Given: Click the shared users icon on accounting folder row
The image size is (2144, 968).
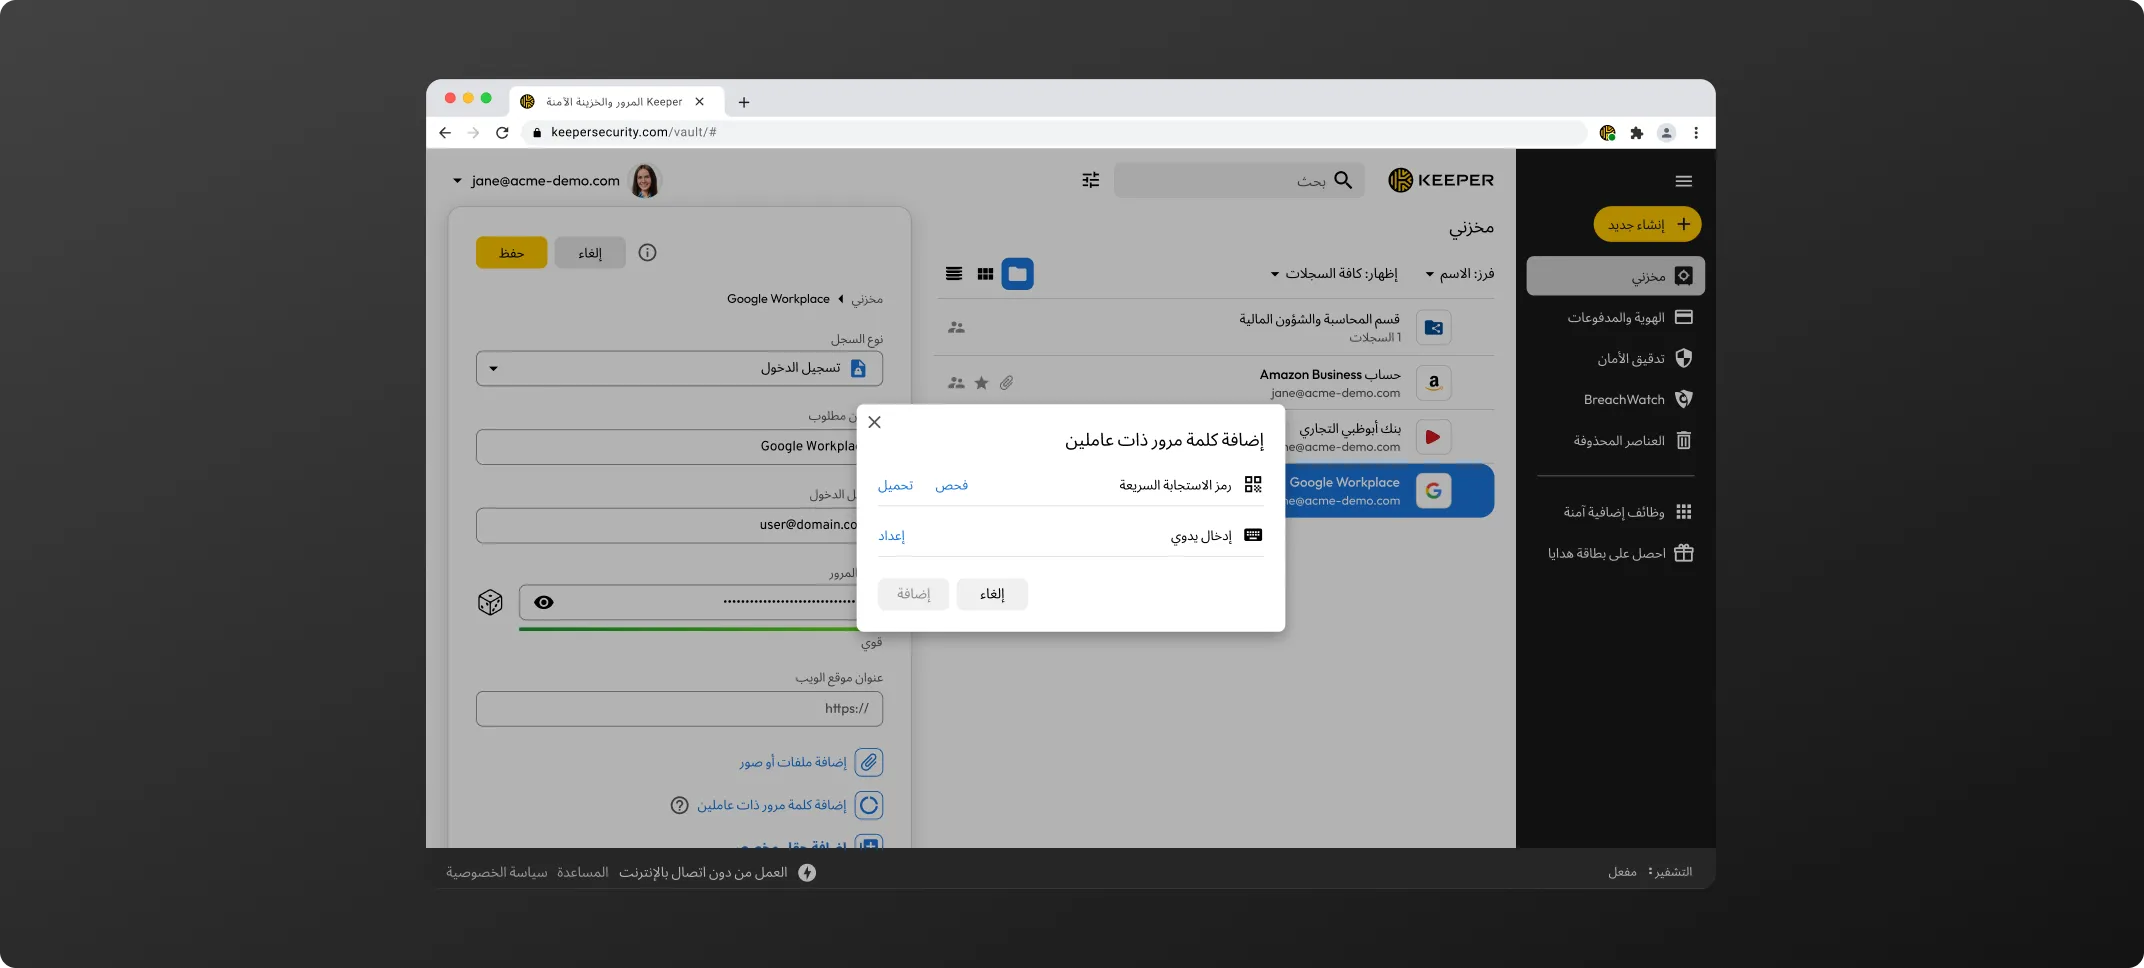Looking at the screenshot, I should [956, 327].
